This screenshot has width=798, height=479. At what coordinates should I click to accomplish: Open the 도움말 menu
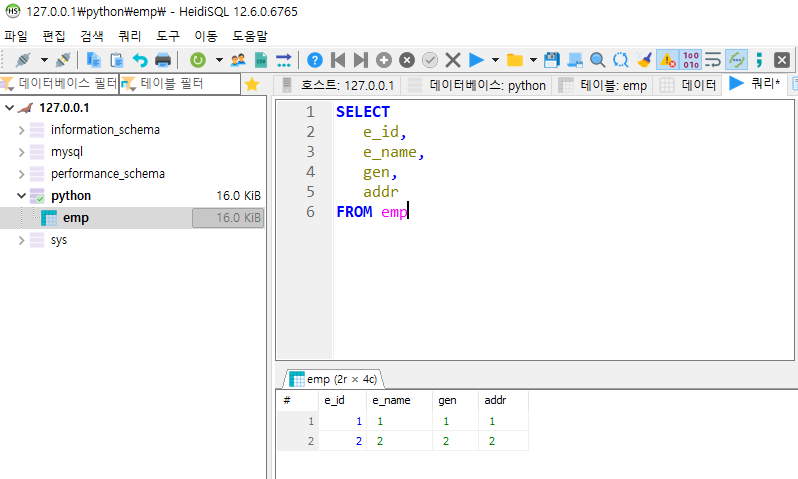pyautogui.click(x=250, y=36)
